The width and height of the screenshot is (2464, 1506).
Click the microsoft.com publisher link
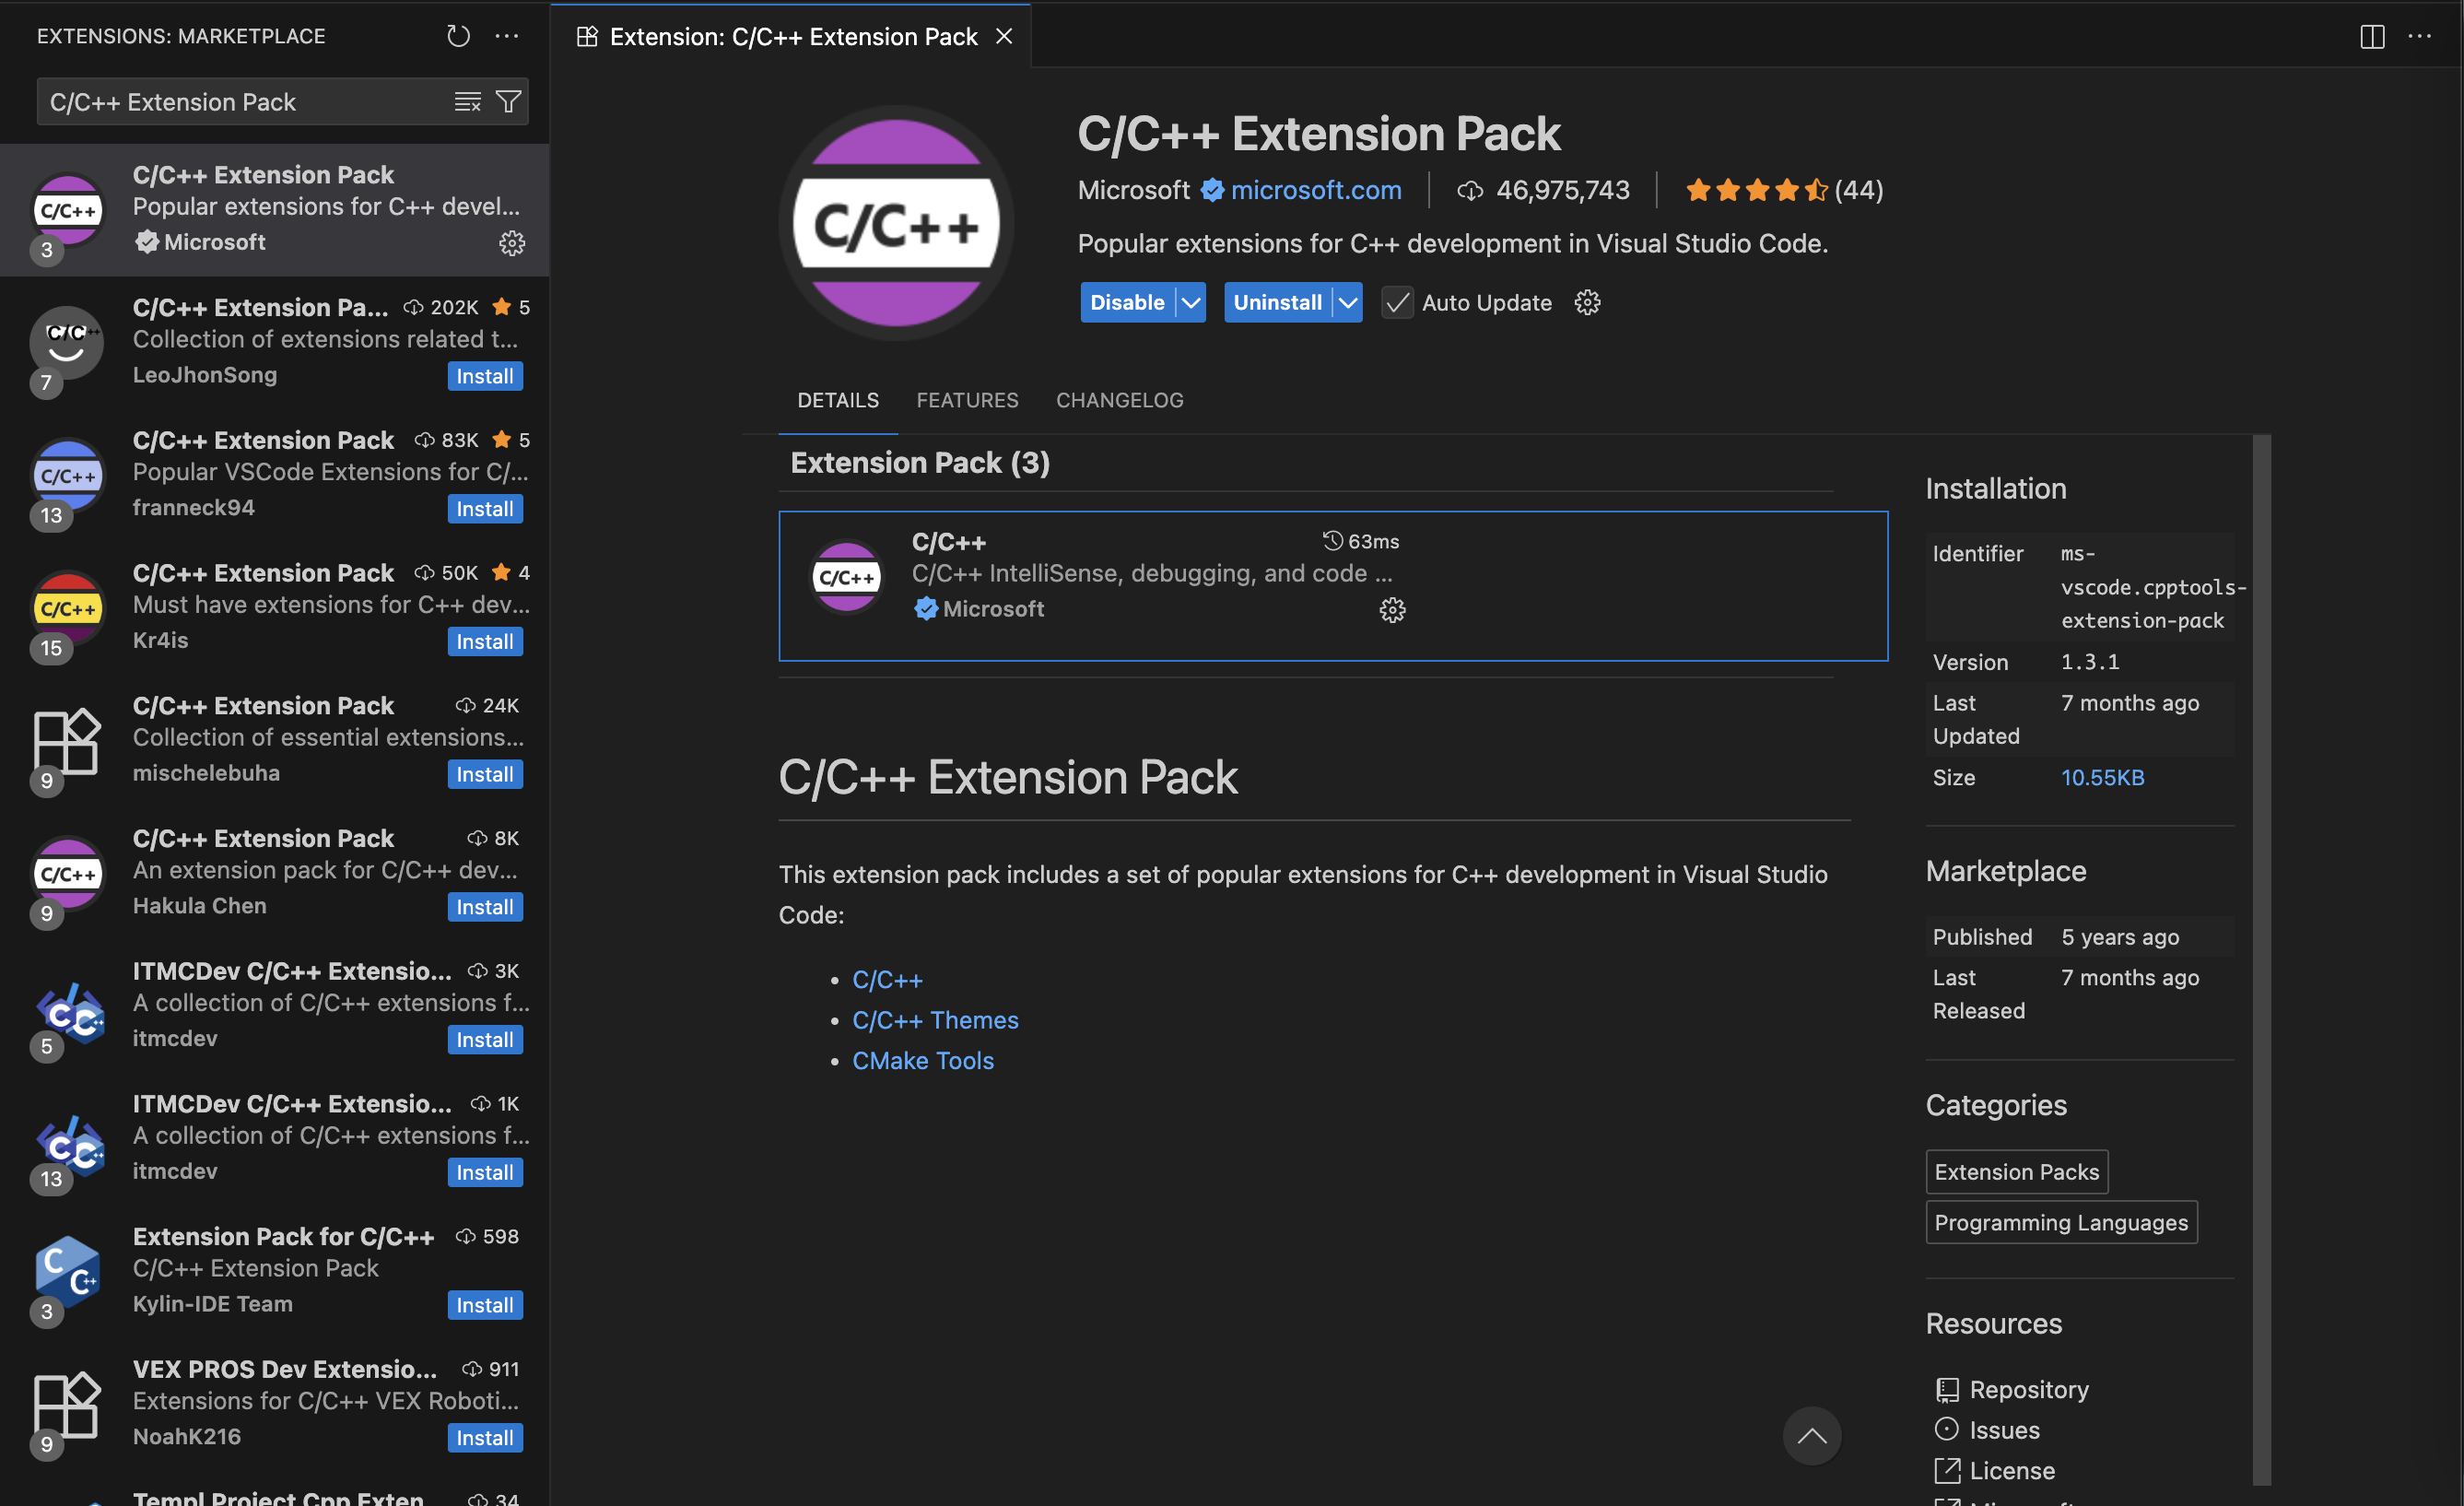pos(1315,190)
